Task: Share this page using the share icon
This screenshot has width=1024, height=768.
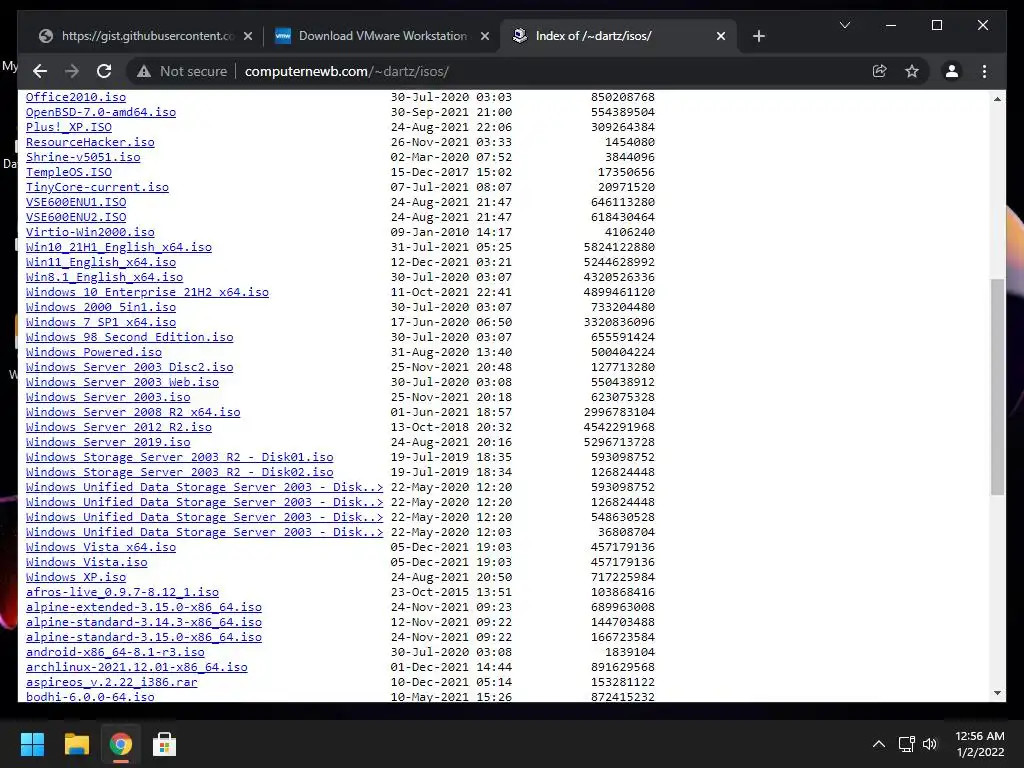Action: click(880, 71)
